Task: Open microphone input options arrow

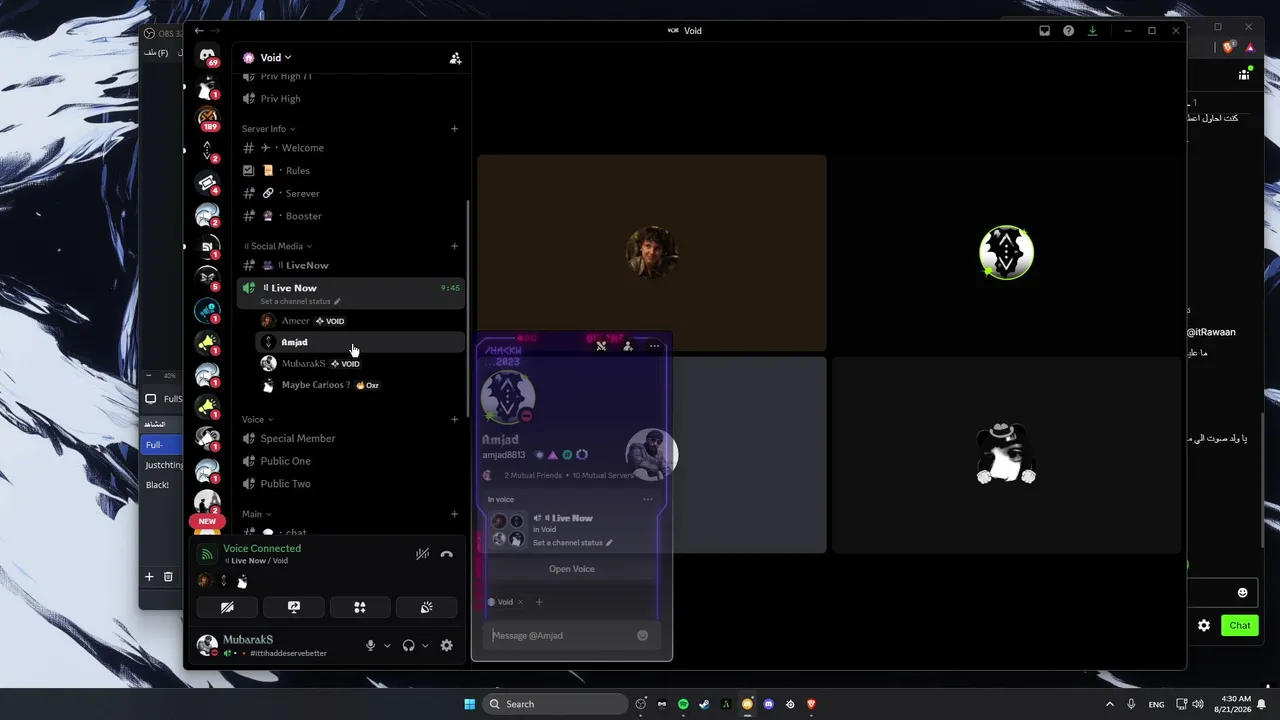Action: coord(387,646)
